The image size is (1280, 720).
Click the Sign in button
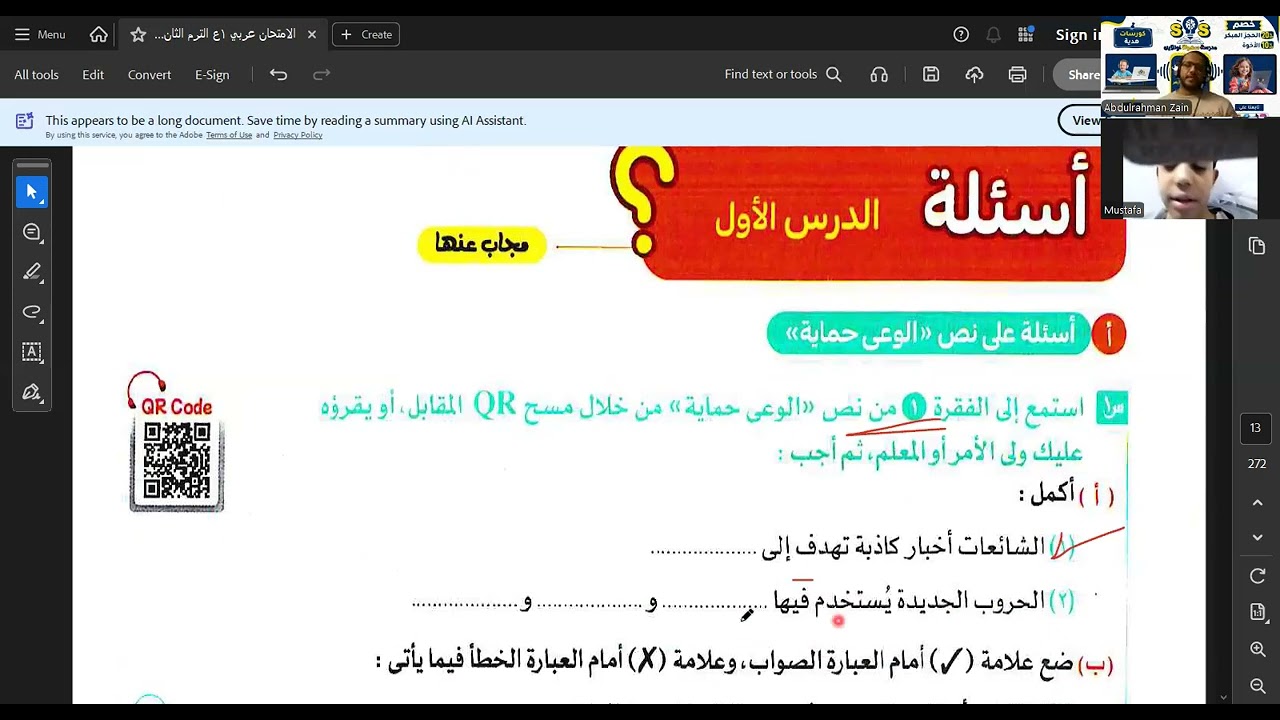tap(1078, 34)
